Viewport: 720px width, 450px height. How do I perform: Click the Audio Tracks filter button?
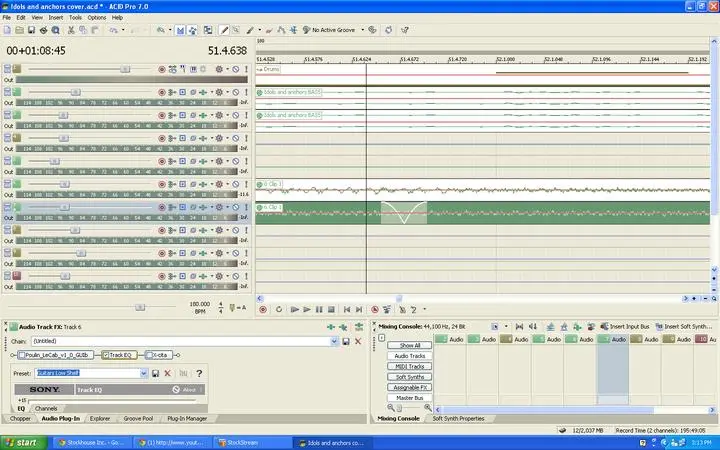pyautogui.click(x=410, y=356)
